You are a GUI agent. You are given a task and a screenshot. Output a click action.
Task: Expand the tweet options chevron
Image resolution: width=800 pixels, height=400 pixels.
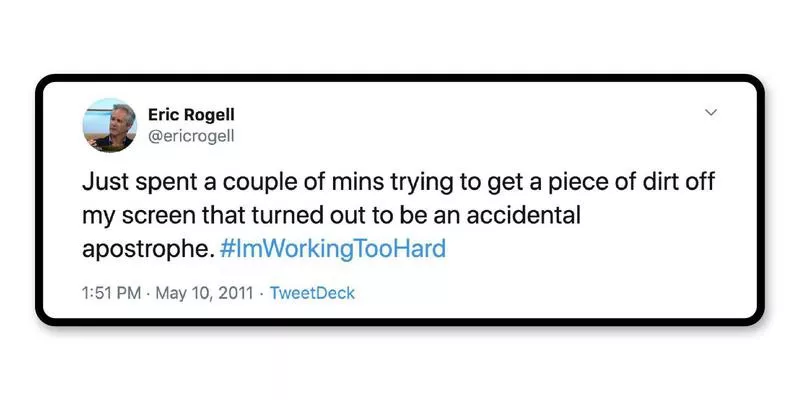(x=711, y=112)
